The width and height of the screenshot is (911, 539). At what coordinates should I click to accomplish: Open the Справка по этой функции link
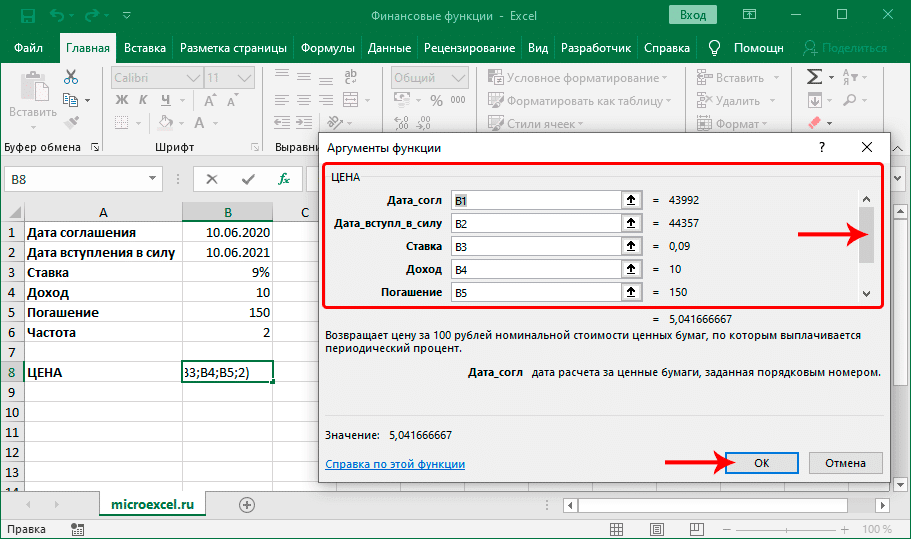pos(395,464)
